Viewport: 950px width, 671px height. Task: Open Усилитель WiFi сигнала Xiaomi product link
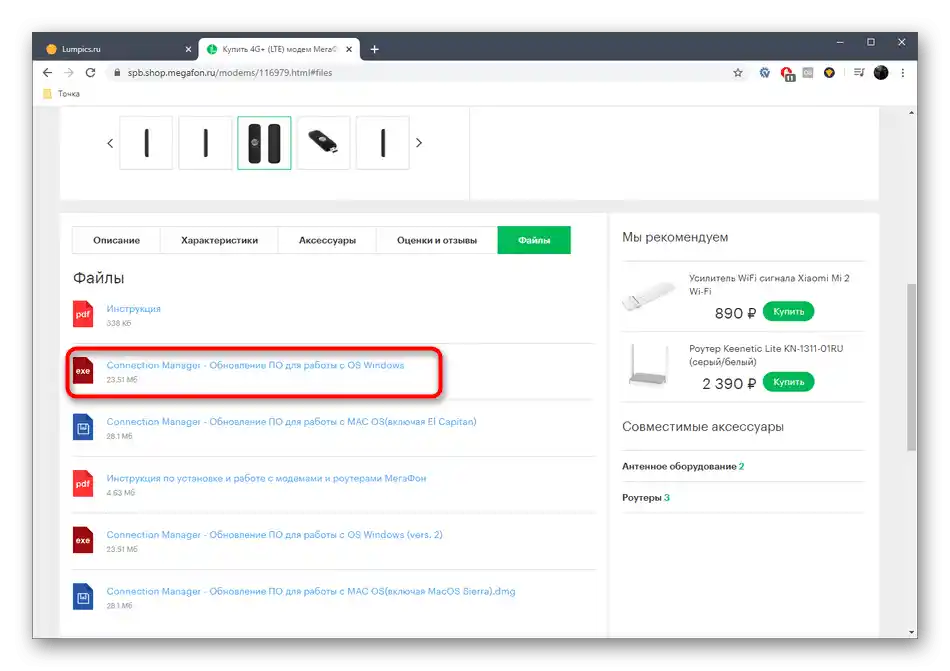[769, 285]
